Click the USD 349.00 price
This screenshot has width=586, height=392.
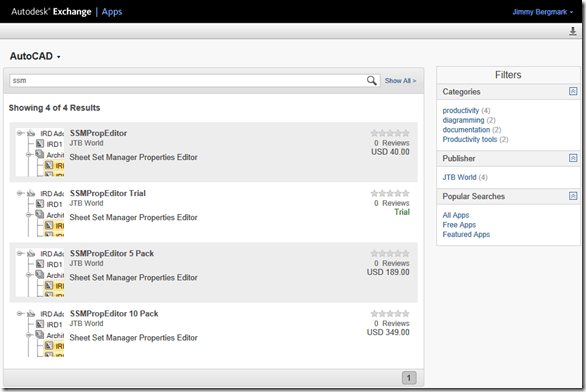(388, 332)
